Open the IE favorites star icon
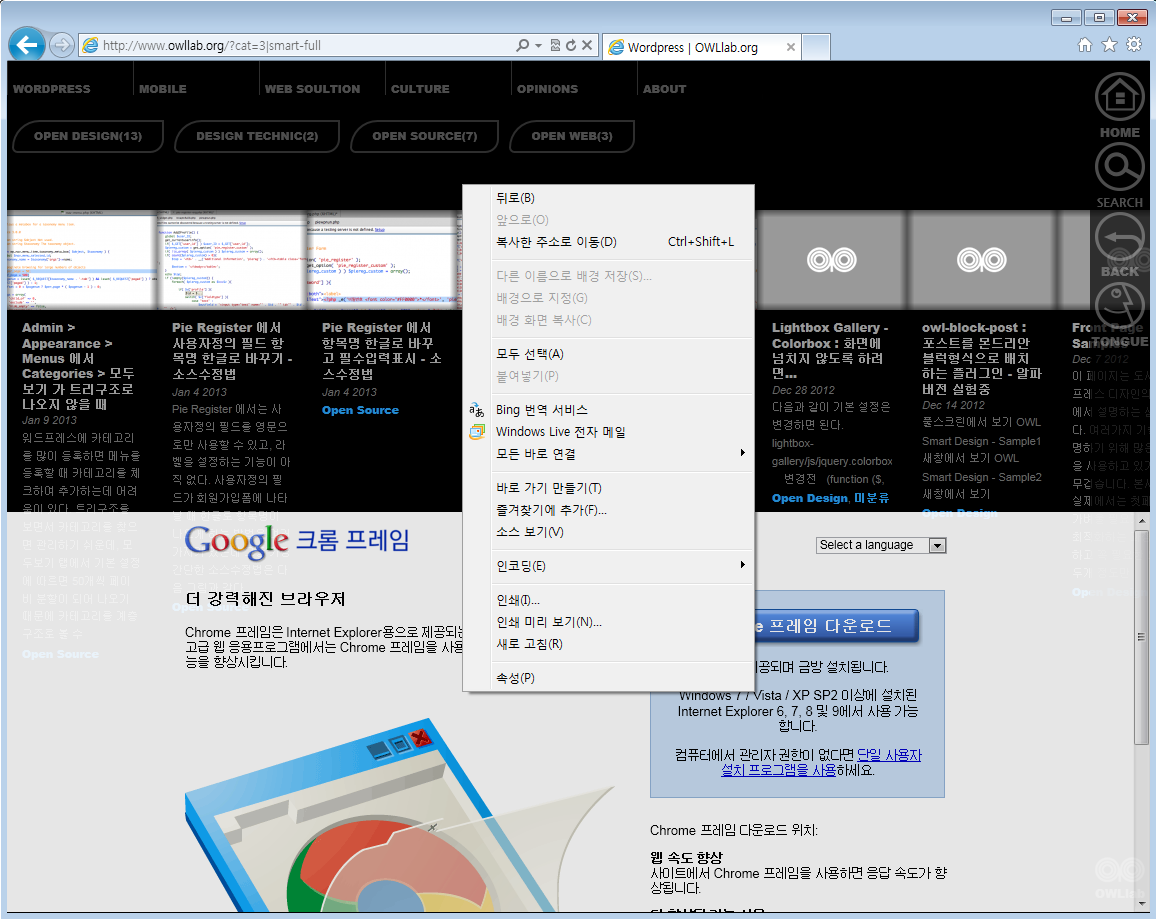Screen dimensions: 1156x919 coord(1109,45)
